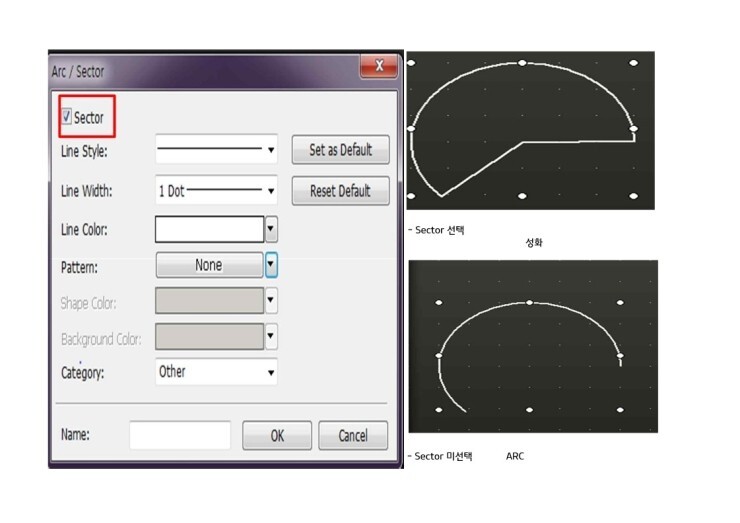The height and width of the screenshot is (523, 740).
Task: Open the Category dropdown showing Other
Action: pos(216,372)
